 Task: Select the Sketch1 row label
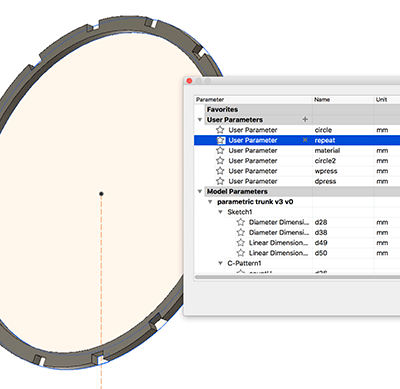[x=240, y=212]
